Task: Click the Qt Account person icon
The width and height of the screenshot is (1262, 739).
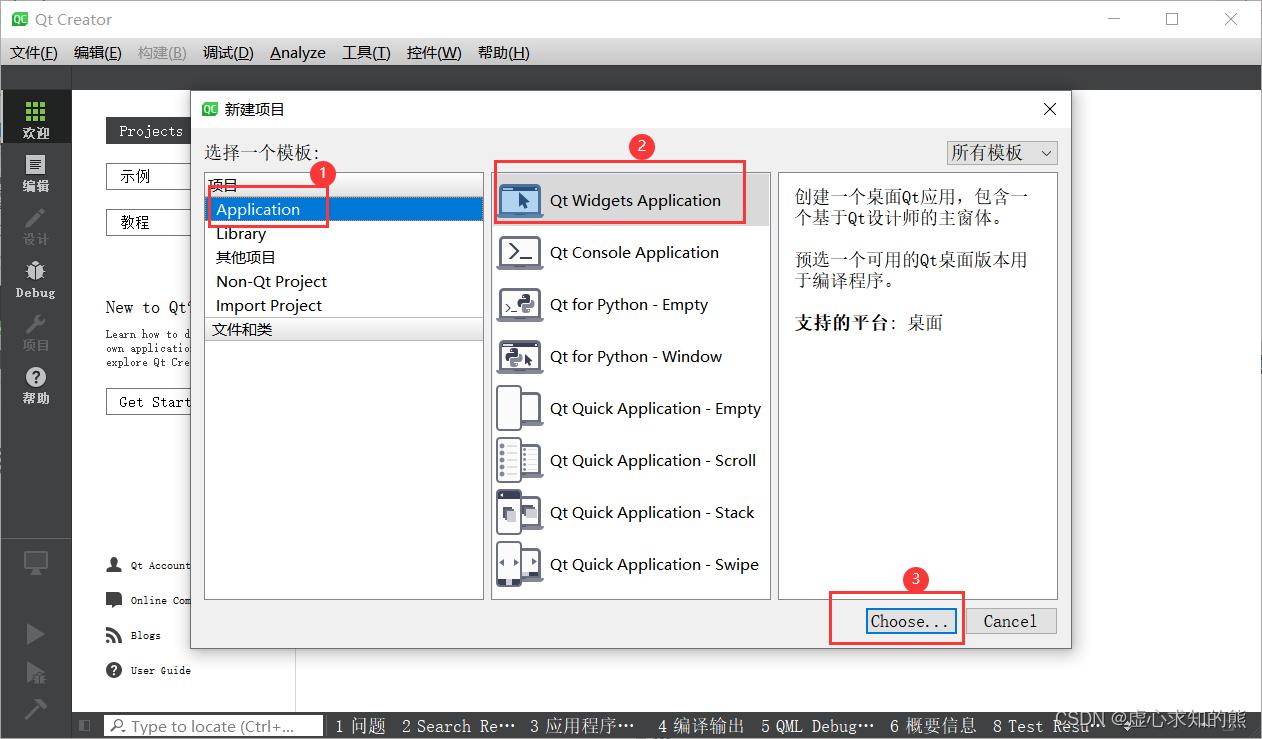Action: point(114,565)
